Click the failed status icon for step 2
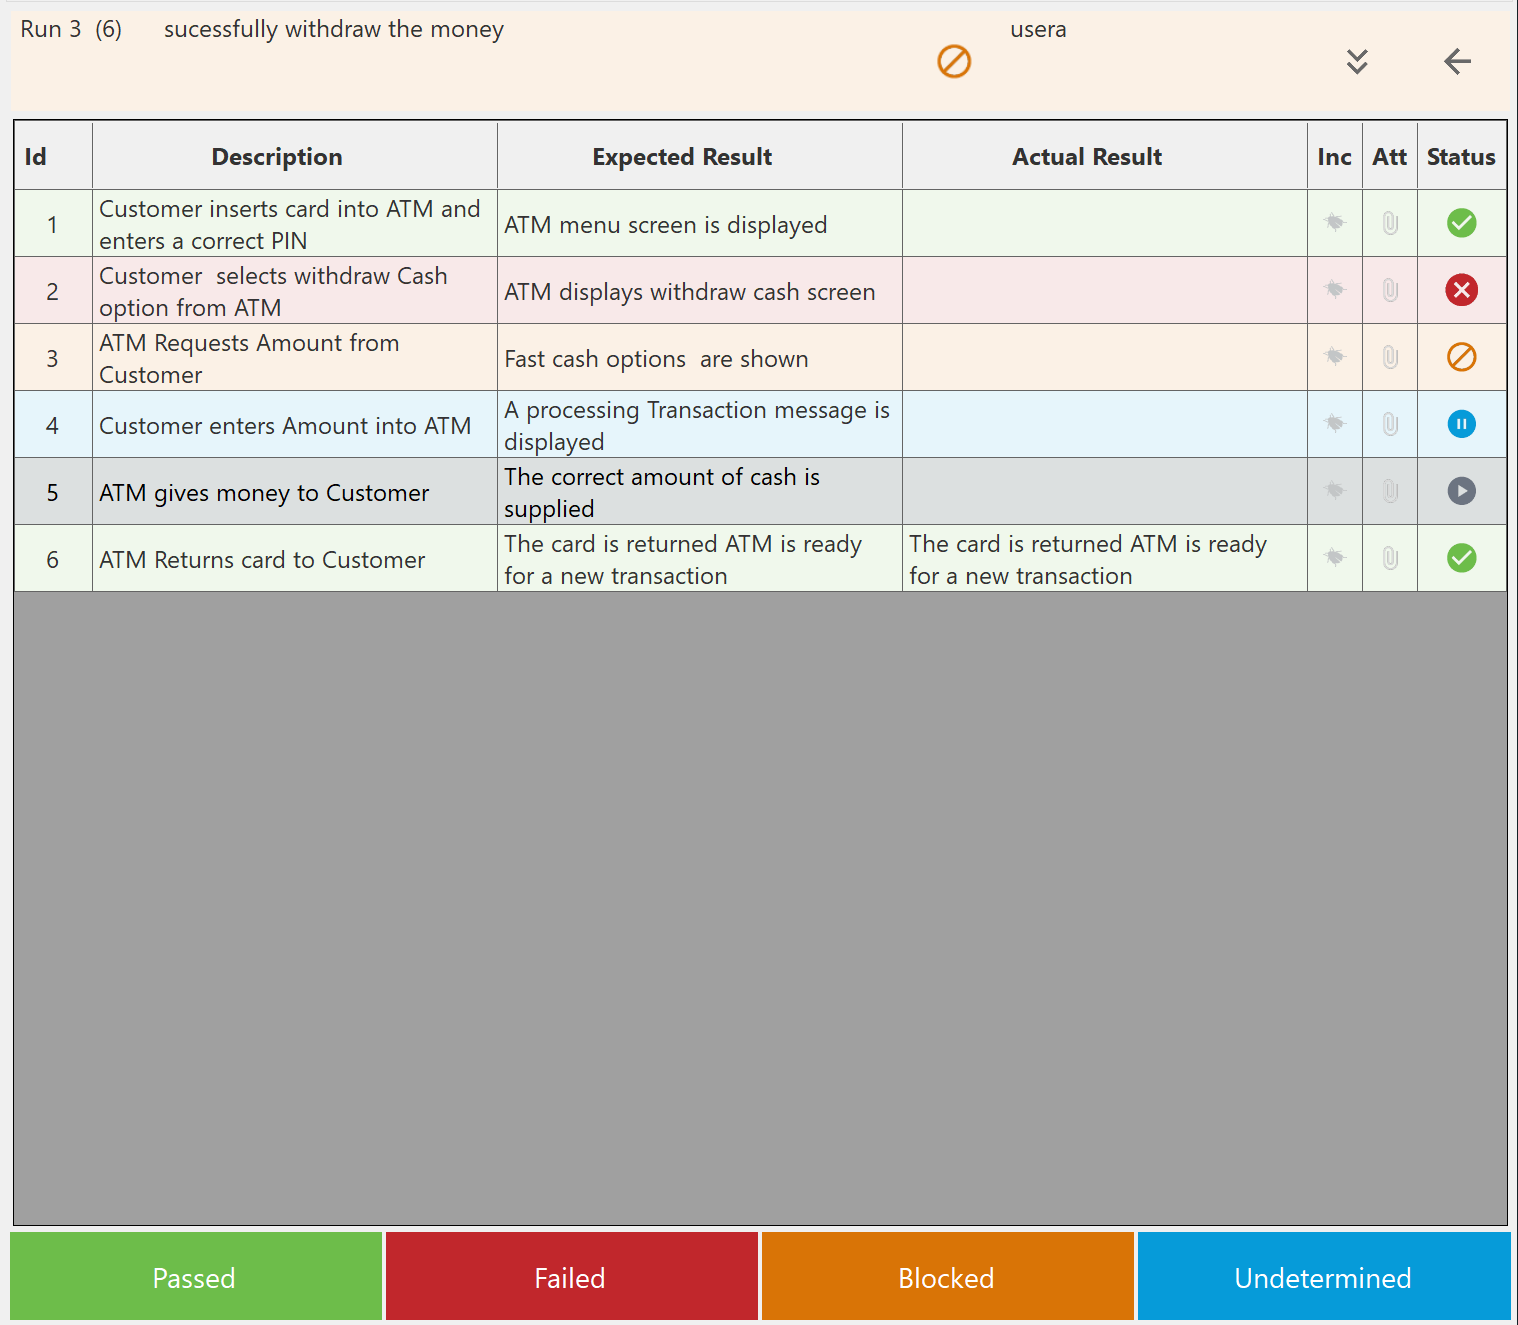This screenshot has height=1325, width=1518. [x=1461, y=290]
